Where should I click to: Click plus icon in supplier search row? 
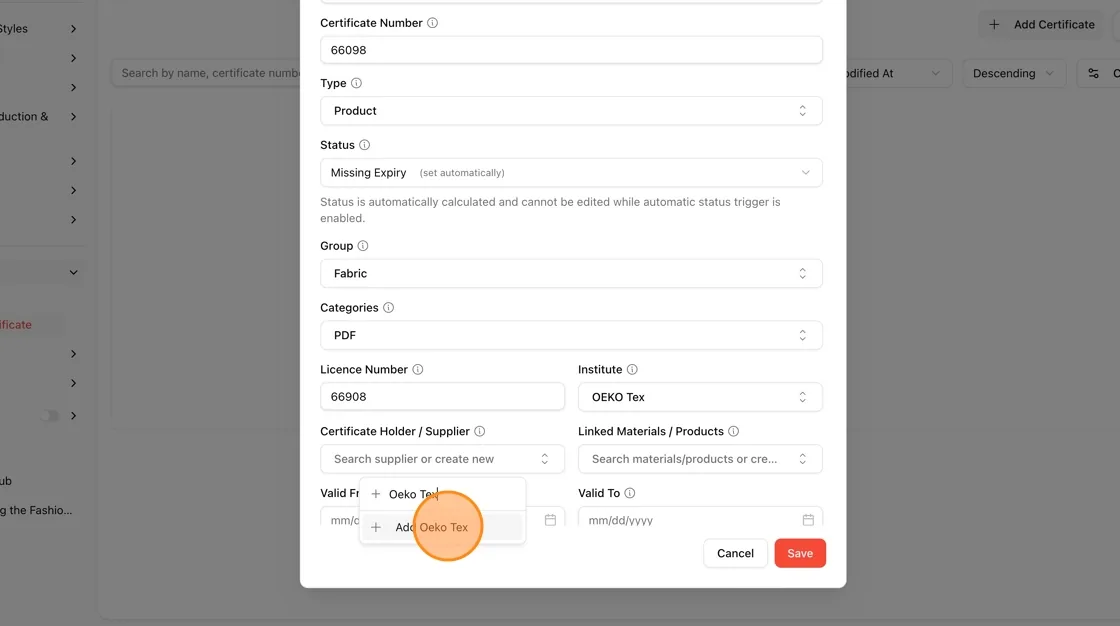click(x=376, y=495)
